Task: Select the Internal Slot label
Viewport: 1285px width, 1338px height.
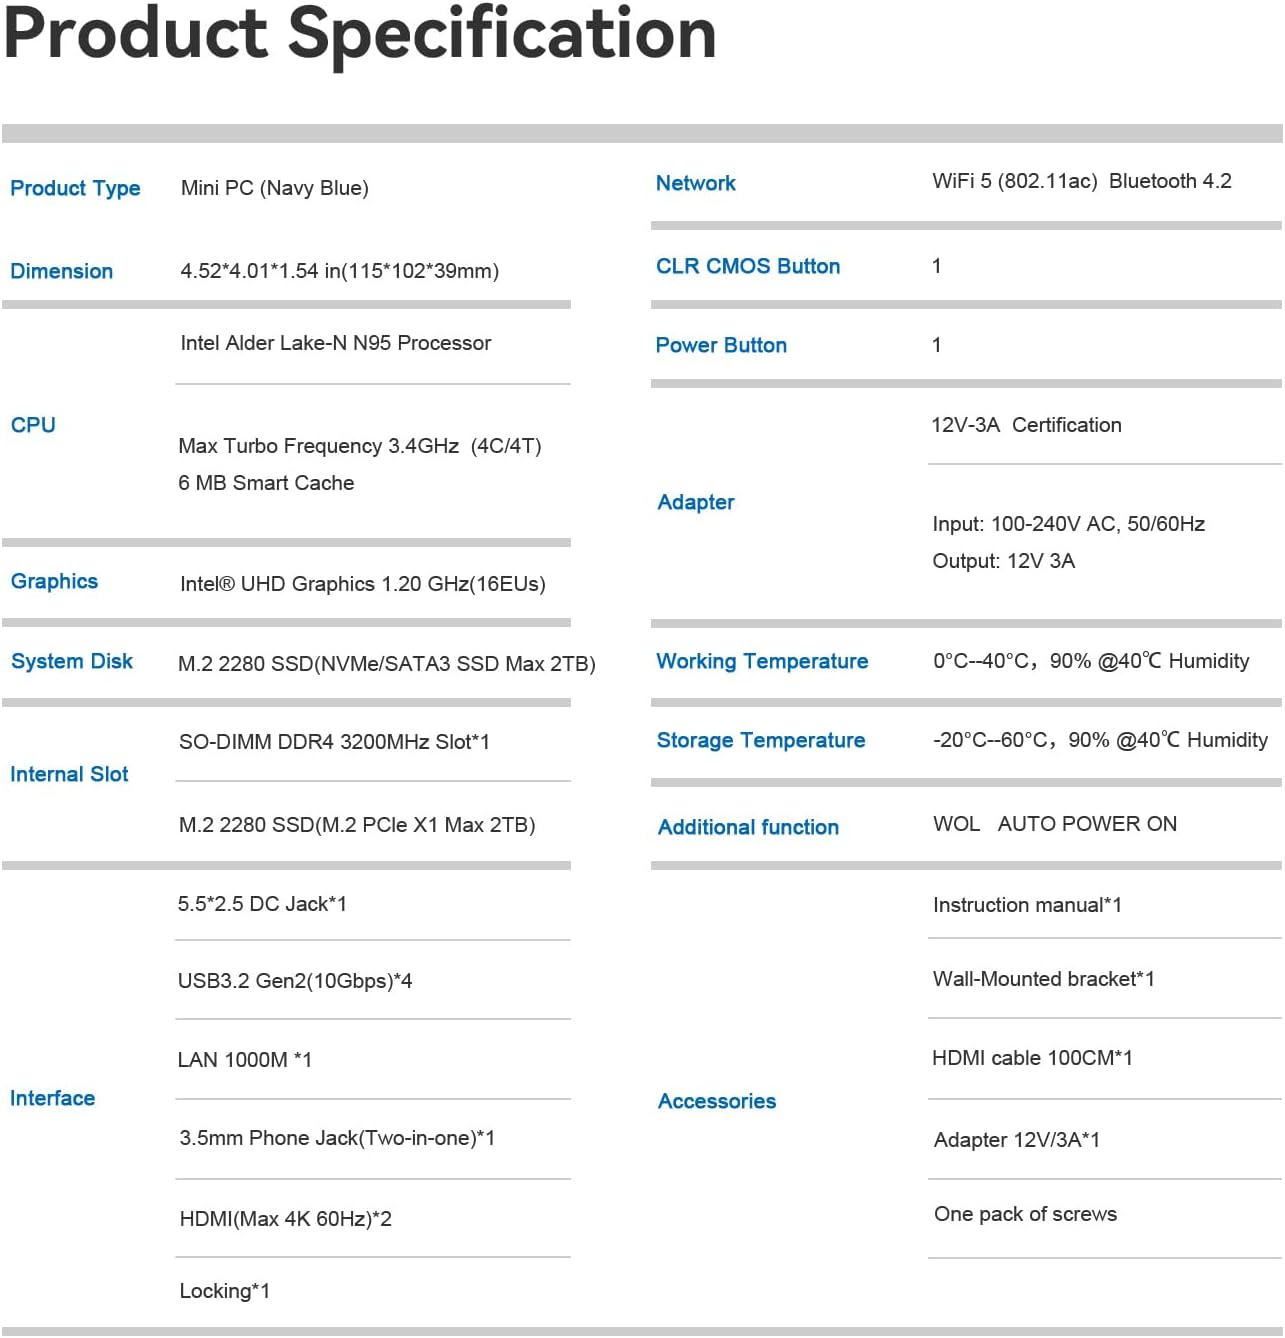Action: 69,774
